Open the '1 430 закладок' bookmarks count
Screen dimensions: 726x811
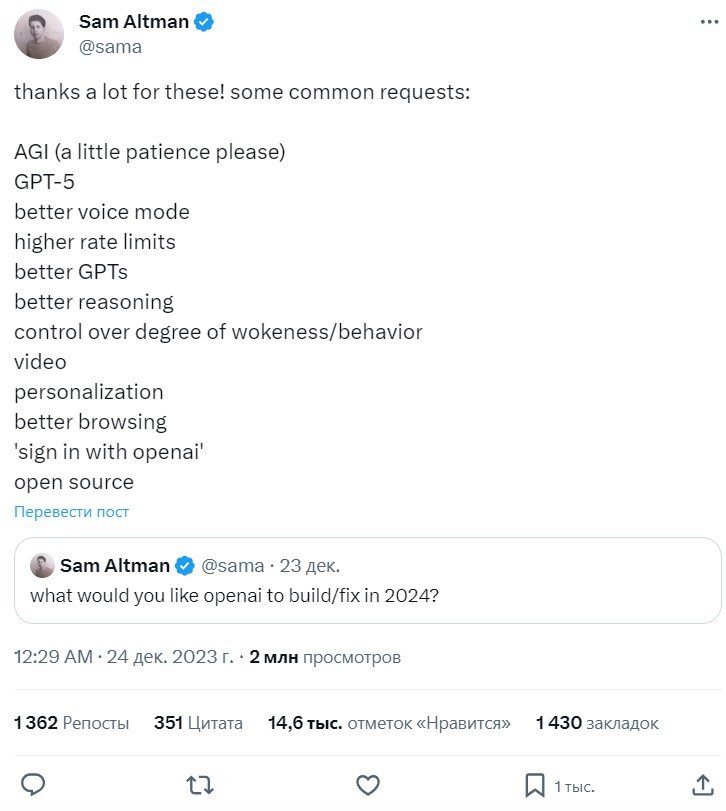[597, 722]
